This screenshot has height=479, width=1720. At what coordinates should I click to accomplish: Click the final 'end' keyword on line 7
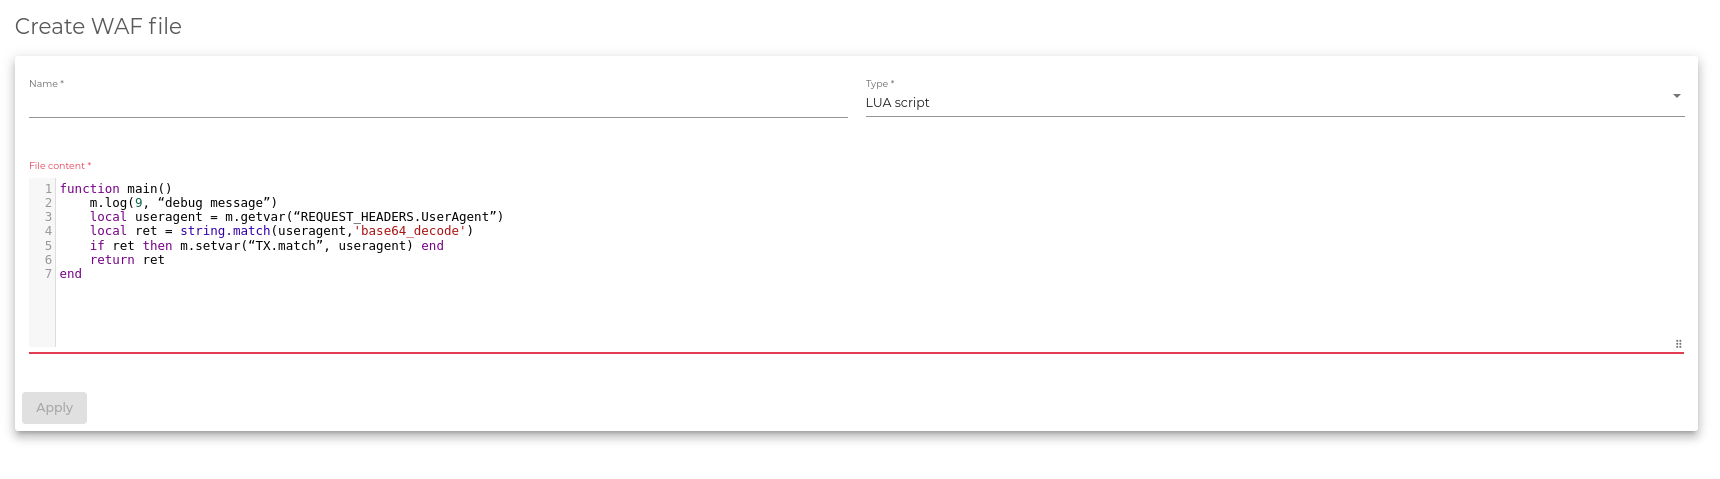click(71, 274)
